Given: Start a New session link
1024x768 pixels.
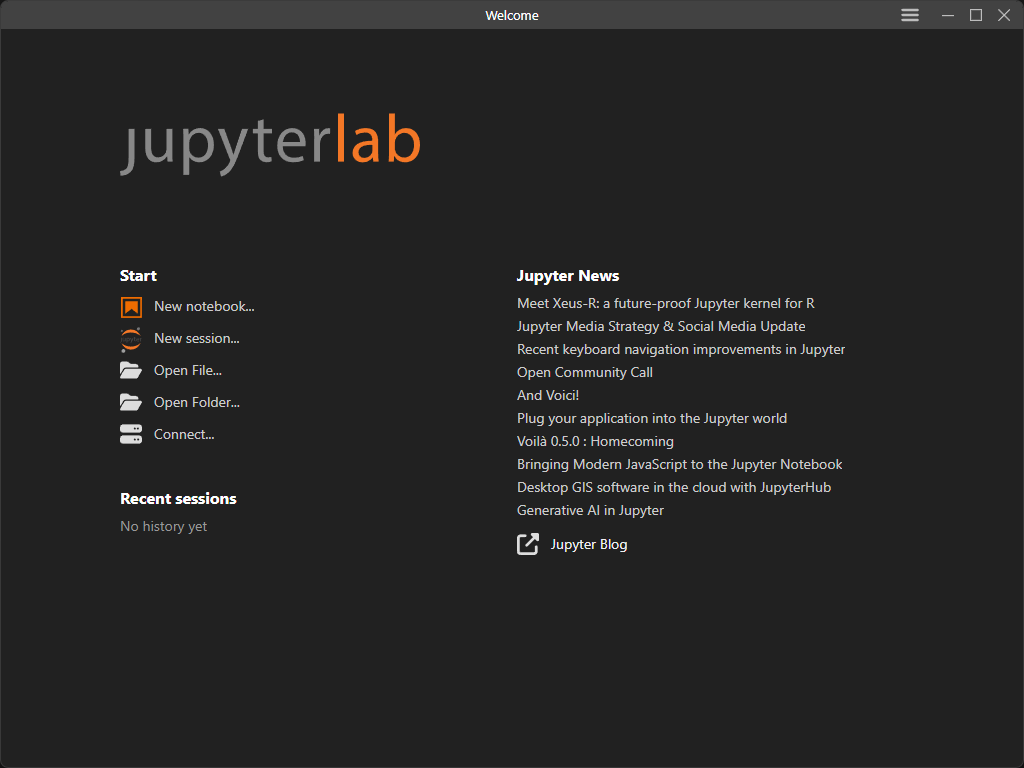Looking at the screenshot, I should click(196, 339).
